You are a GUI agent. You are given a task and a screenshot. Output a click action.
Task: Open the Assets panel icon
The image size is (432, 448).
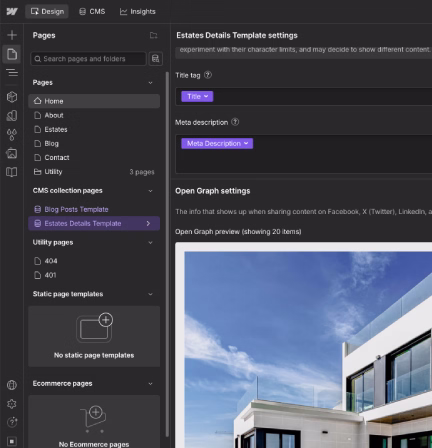point(12,153)
